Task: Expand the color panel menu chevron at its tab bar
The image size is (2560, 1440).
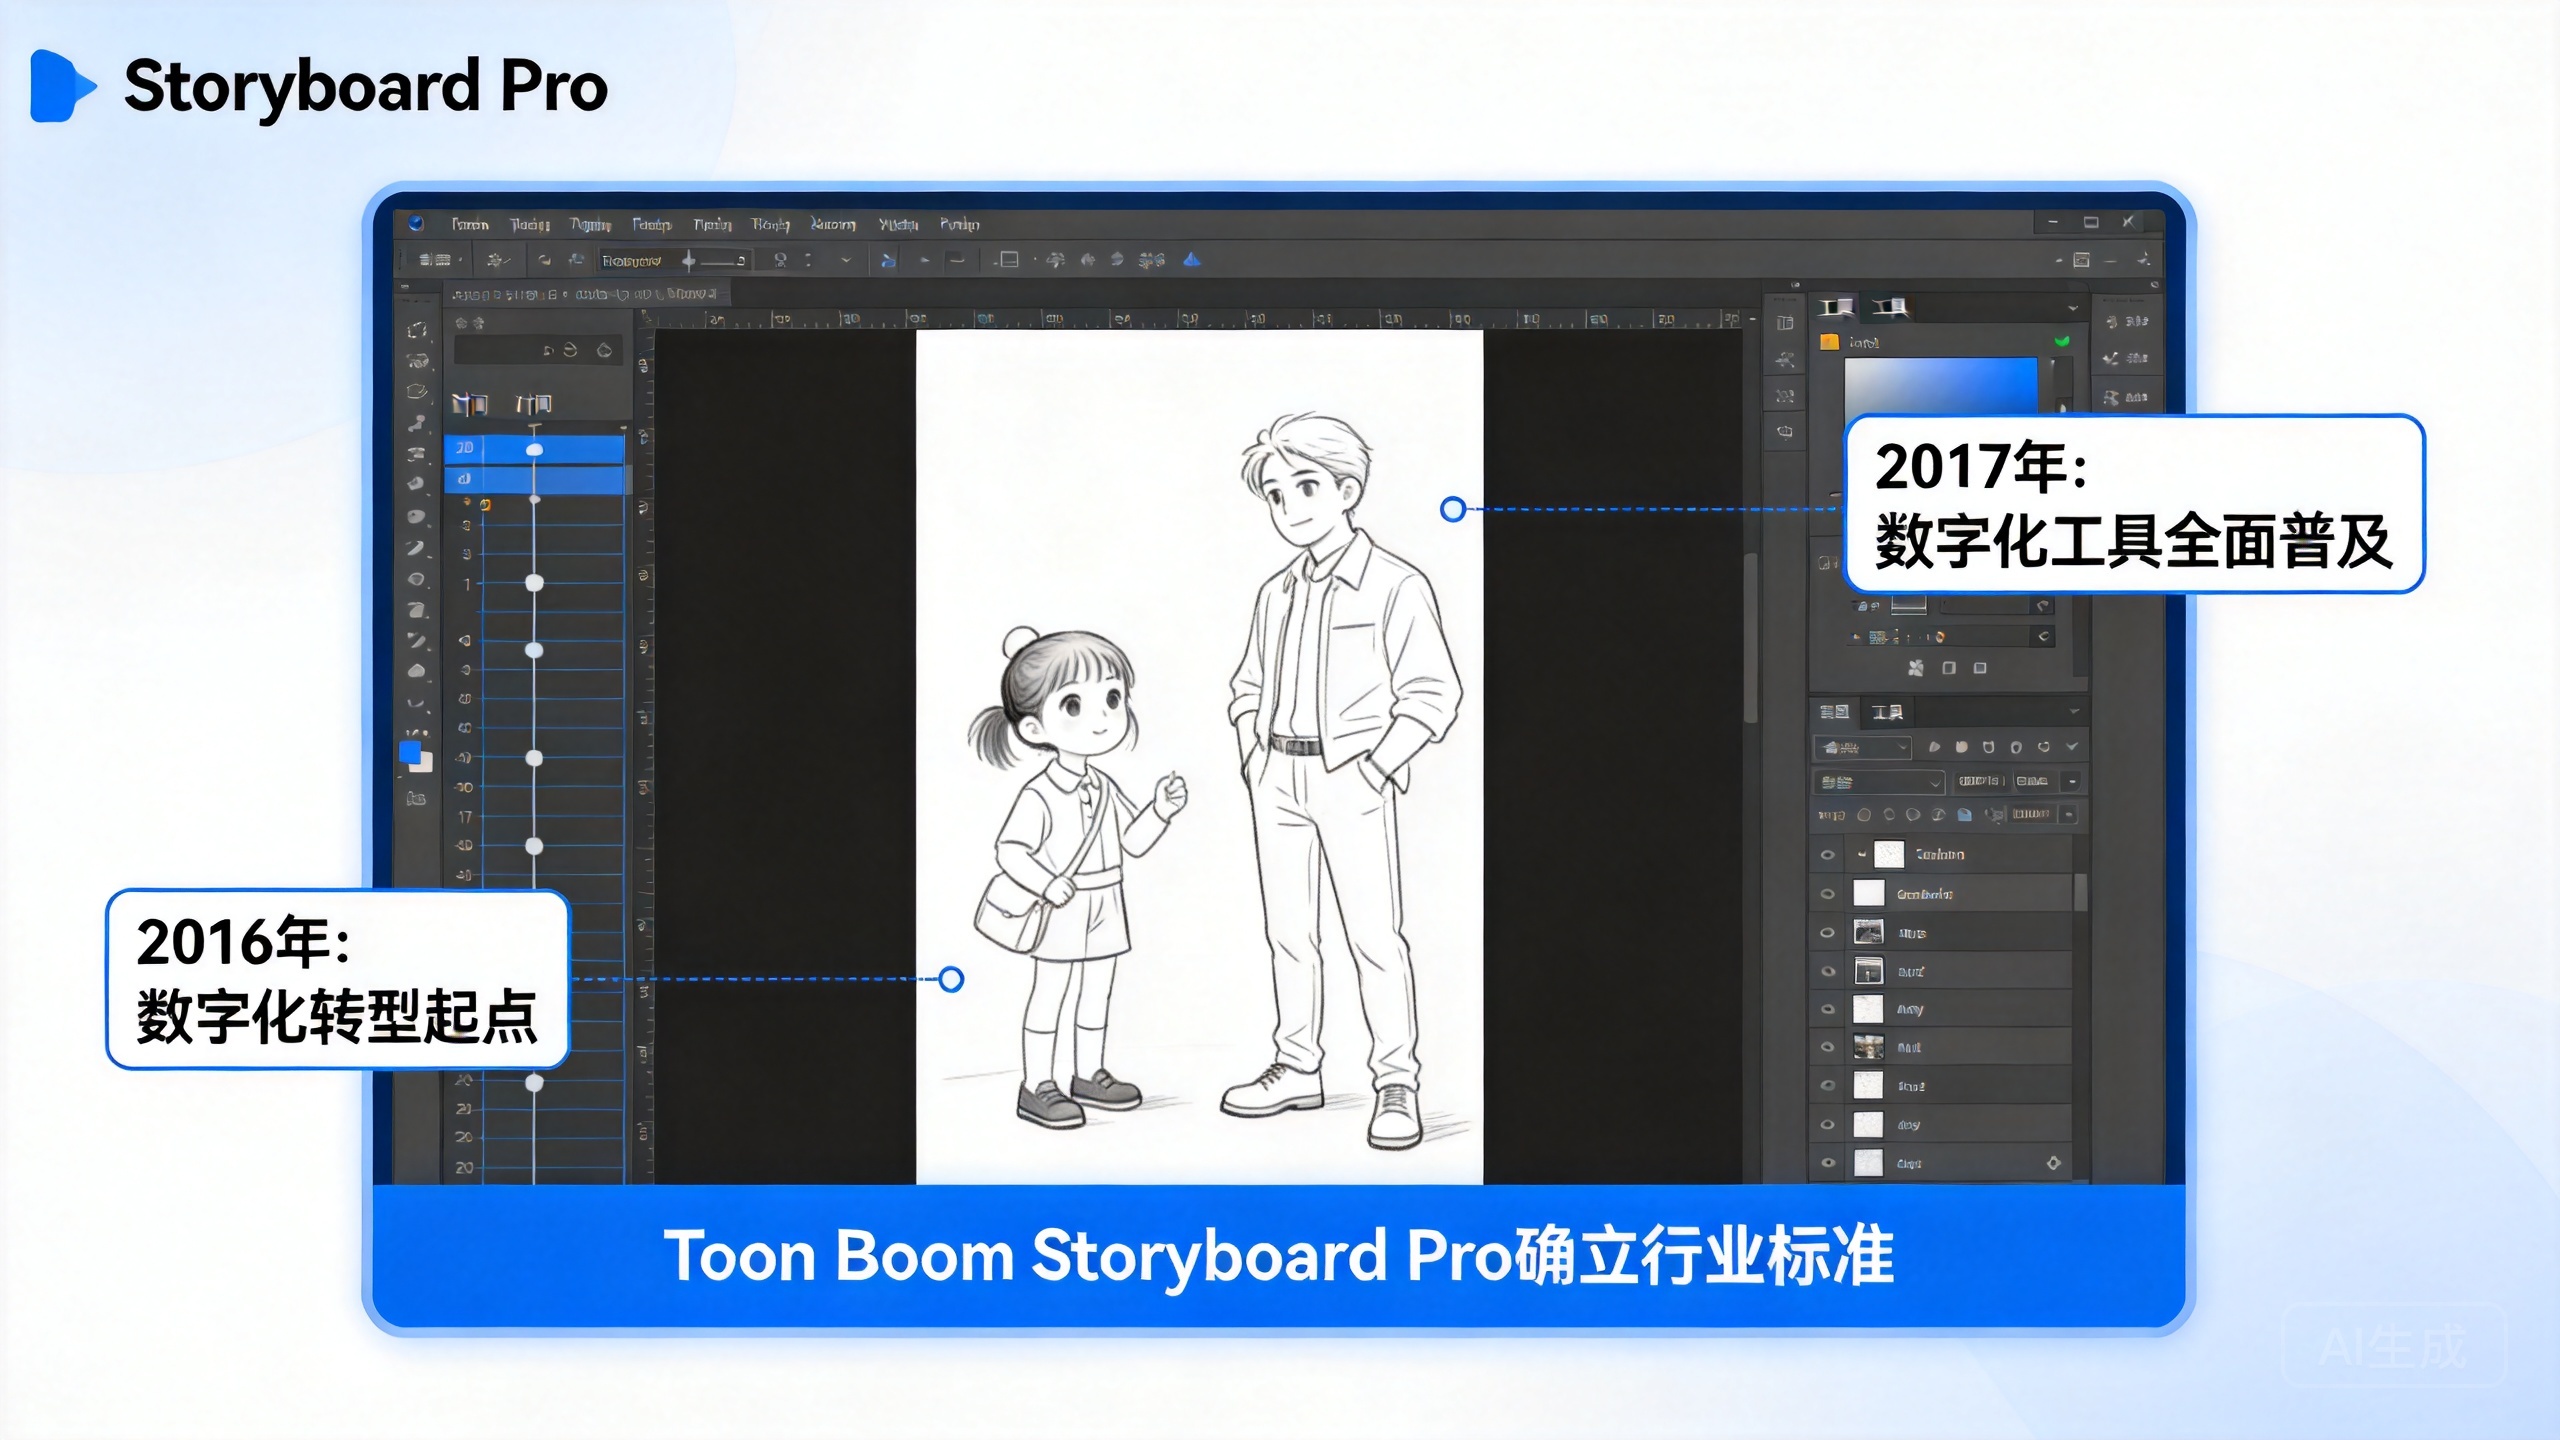Action: click(x=2072, y=308)
